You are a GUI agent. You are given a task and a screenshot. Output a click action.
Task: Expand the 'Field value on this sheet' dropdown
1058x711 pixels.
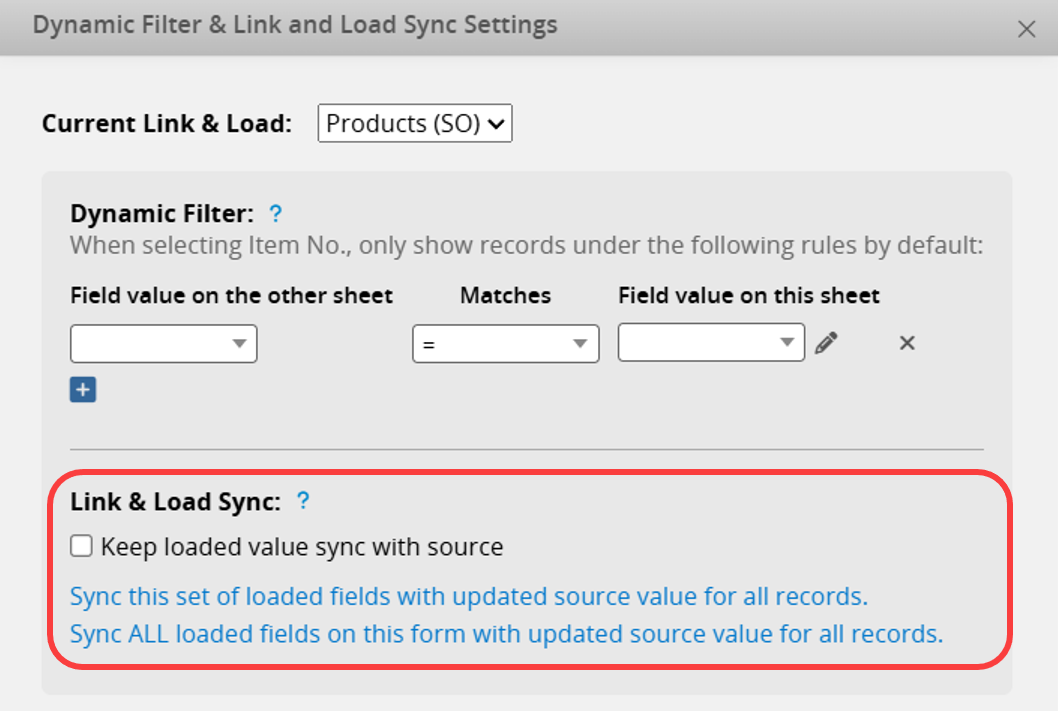tap(711, 343)
